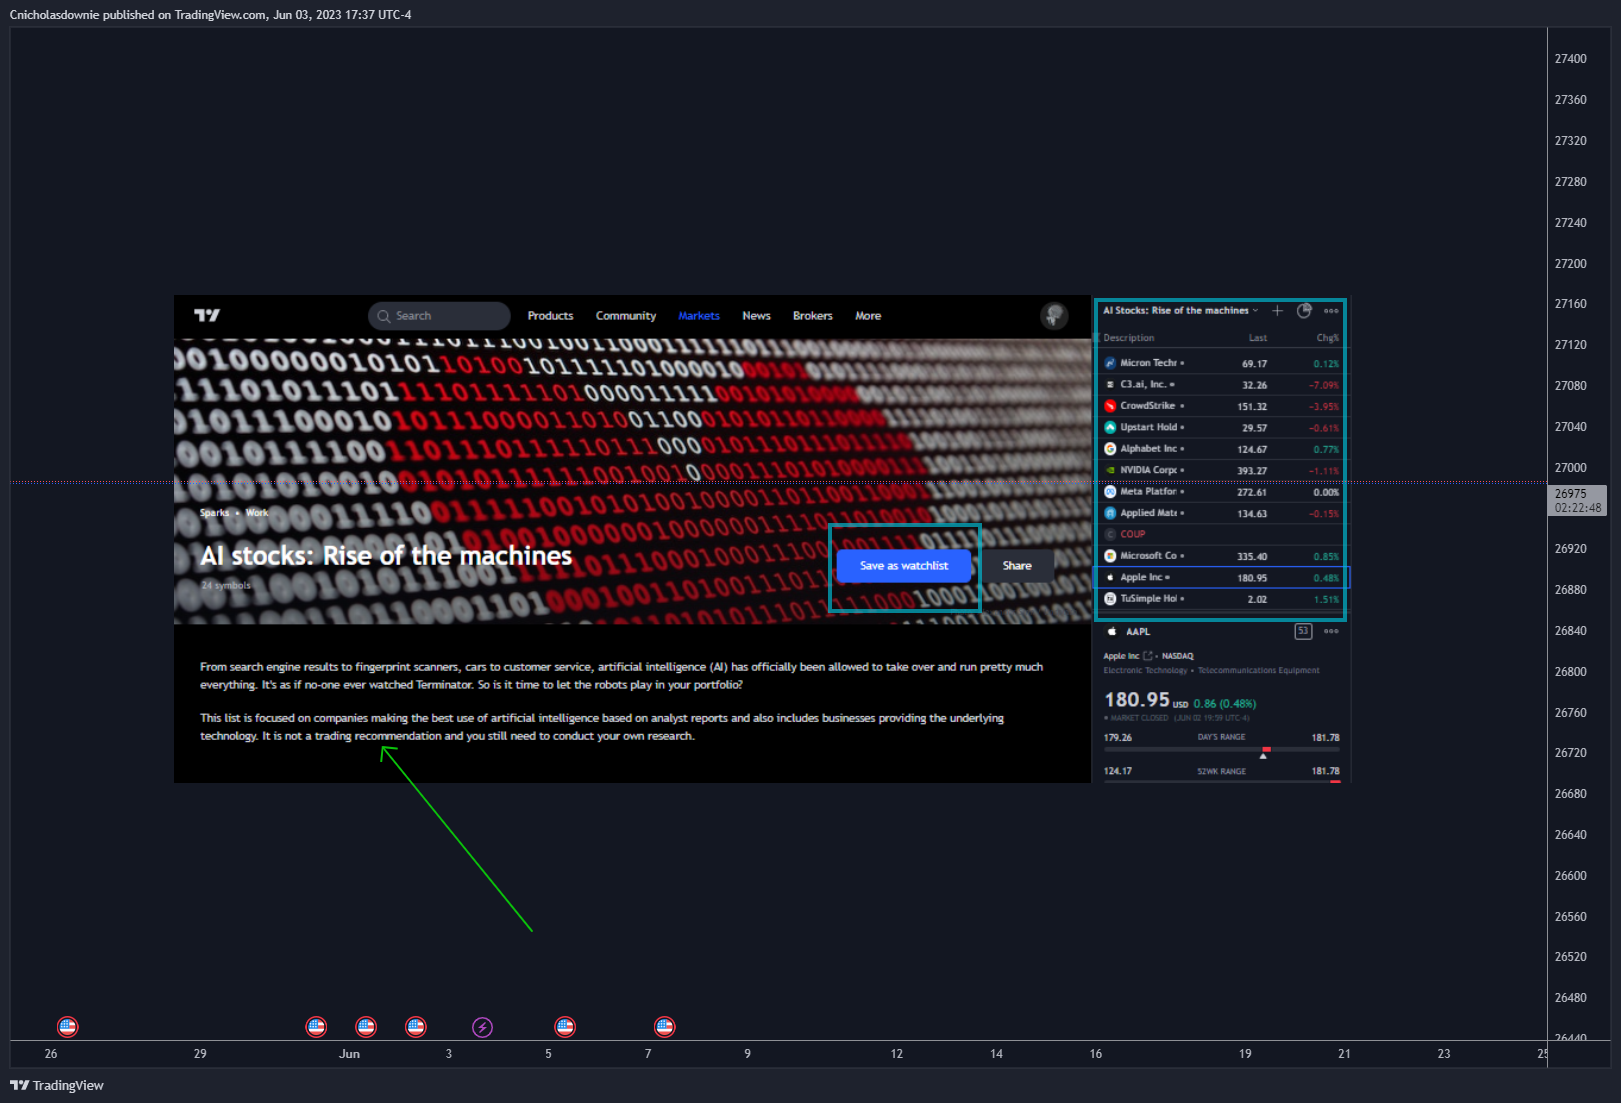Select the COUP watchlist row
The height and width of the screenshot is (1103, 1621).
tap(1221, 534)
